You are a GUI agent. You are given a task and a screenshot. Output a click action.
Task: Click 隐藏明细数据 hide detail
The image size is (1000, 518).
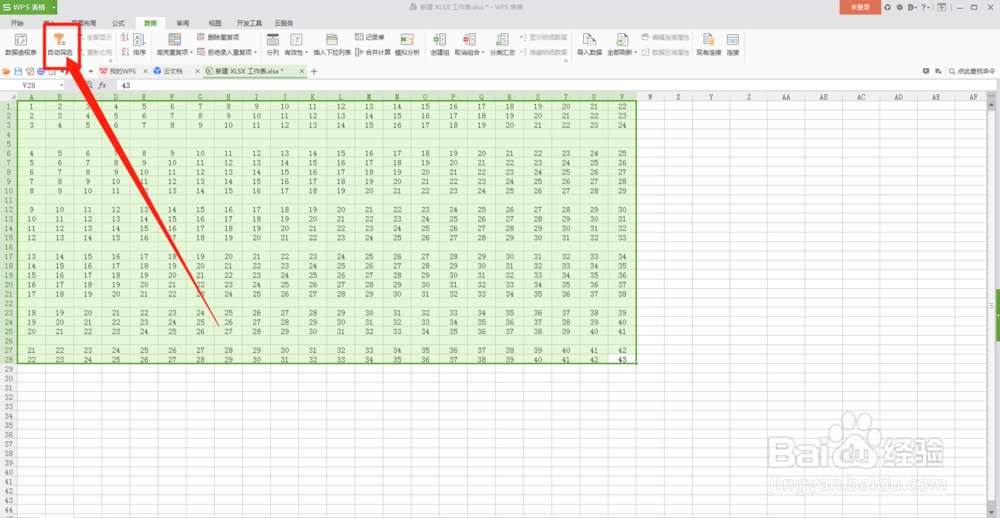tap(543, 52)
